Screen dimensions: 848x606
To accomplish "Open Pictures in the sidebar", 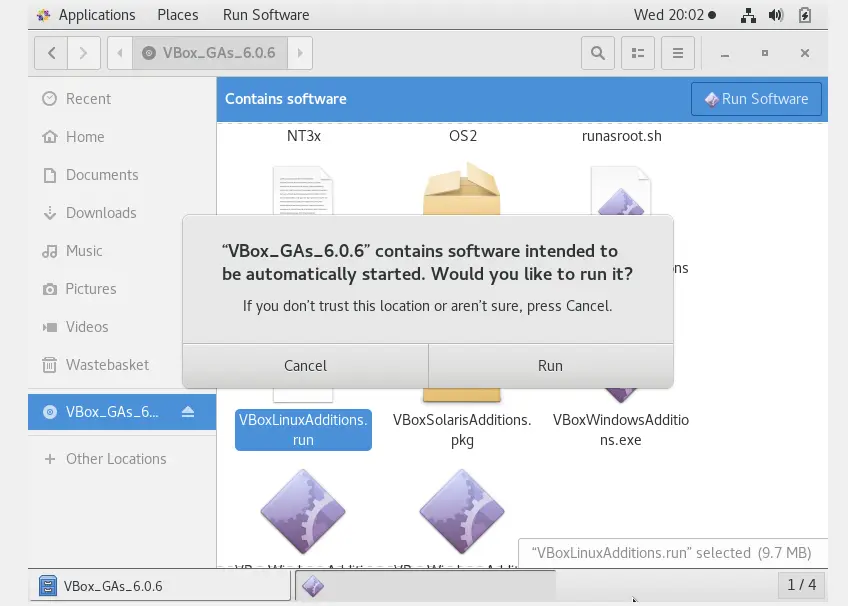I will pos(105,289).
